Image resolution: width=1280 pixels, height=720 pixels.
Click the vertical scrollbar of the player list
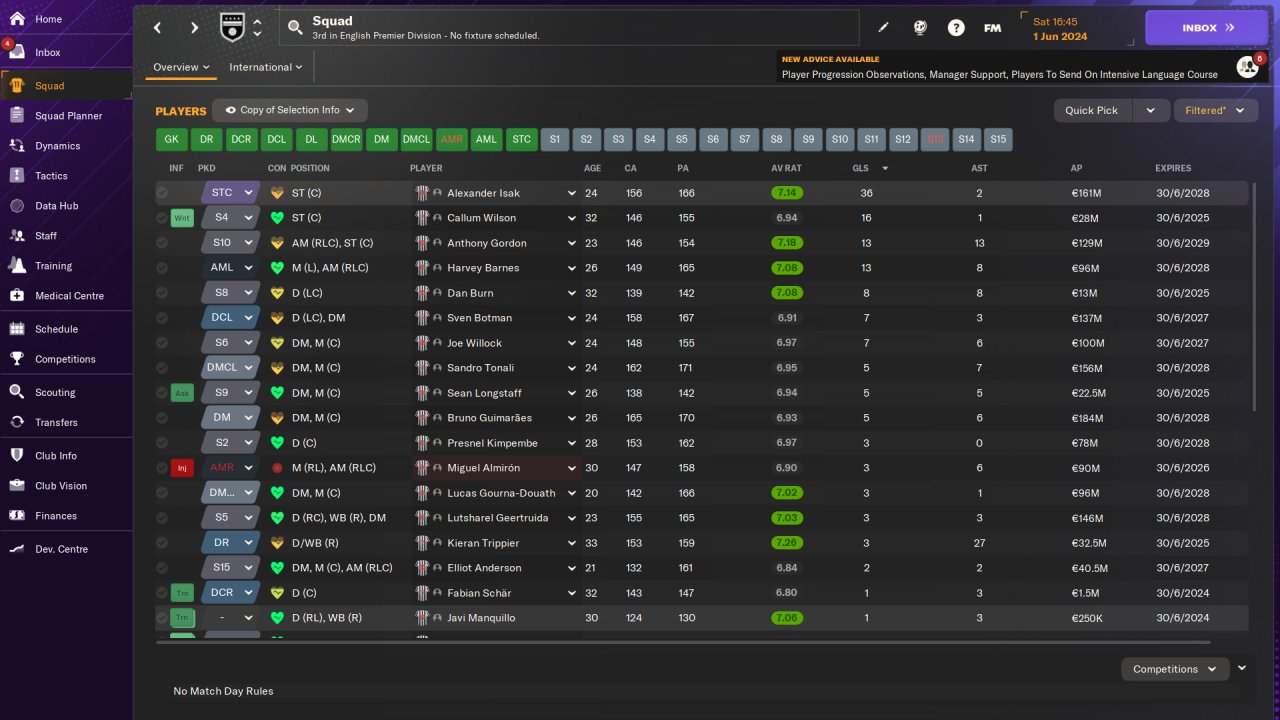point(1254,296)
